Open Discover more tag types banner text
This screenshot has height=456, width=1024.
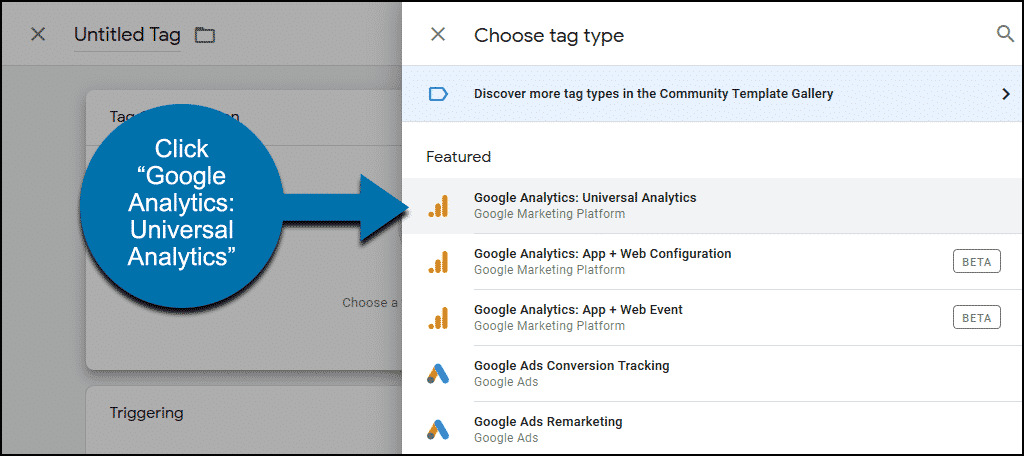coord(653,93)
